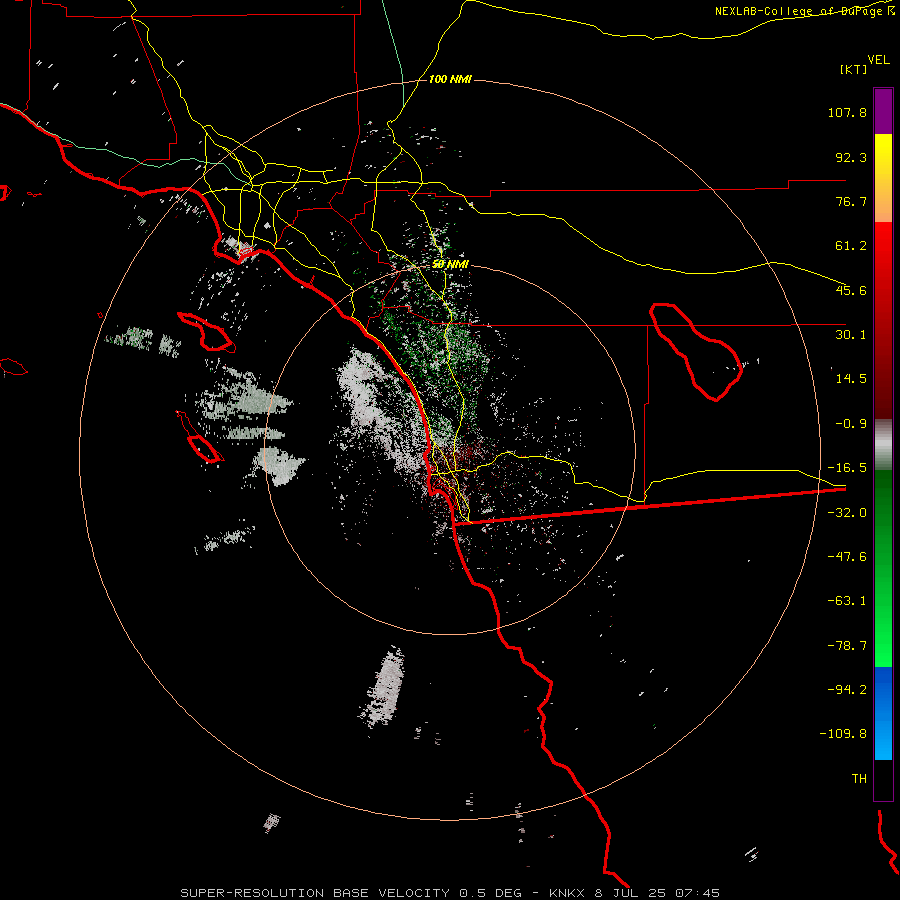Click the -94.2 velocity scale value
Viewport: 900px width, 900px height.
click(x=847, y=690)
